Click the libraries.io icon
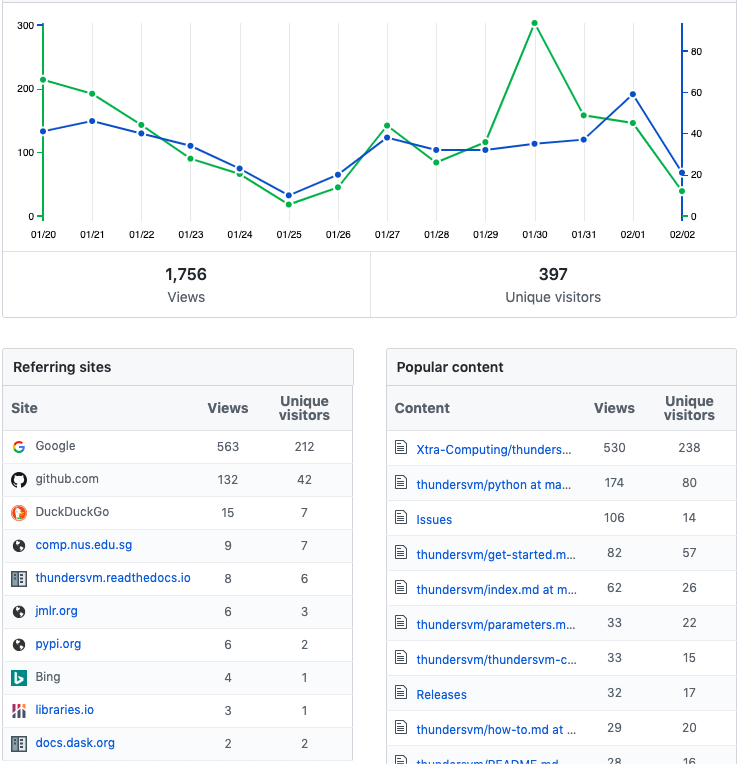This screenshot has height=764, width=738. pyautogui.click(x=19, y=711)
